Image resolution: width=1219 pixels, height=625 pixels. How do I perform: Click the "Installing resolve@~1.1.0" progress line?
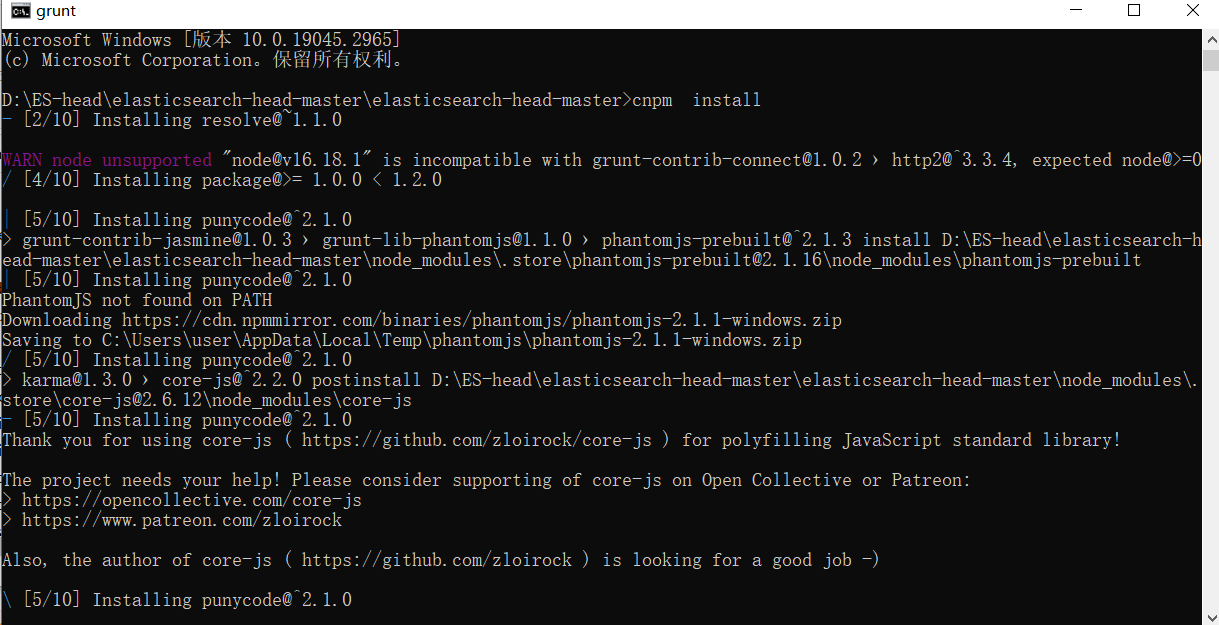[217, 120]
